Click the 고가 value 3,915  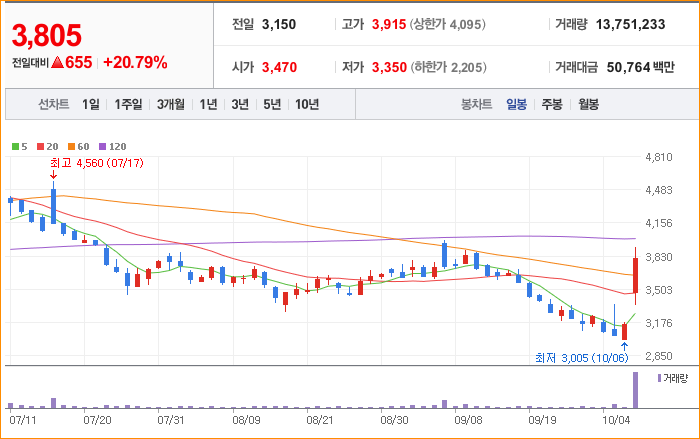coord(389,24)
